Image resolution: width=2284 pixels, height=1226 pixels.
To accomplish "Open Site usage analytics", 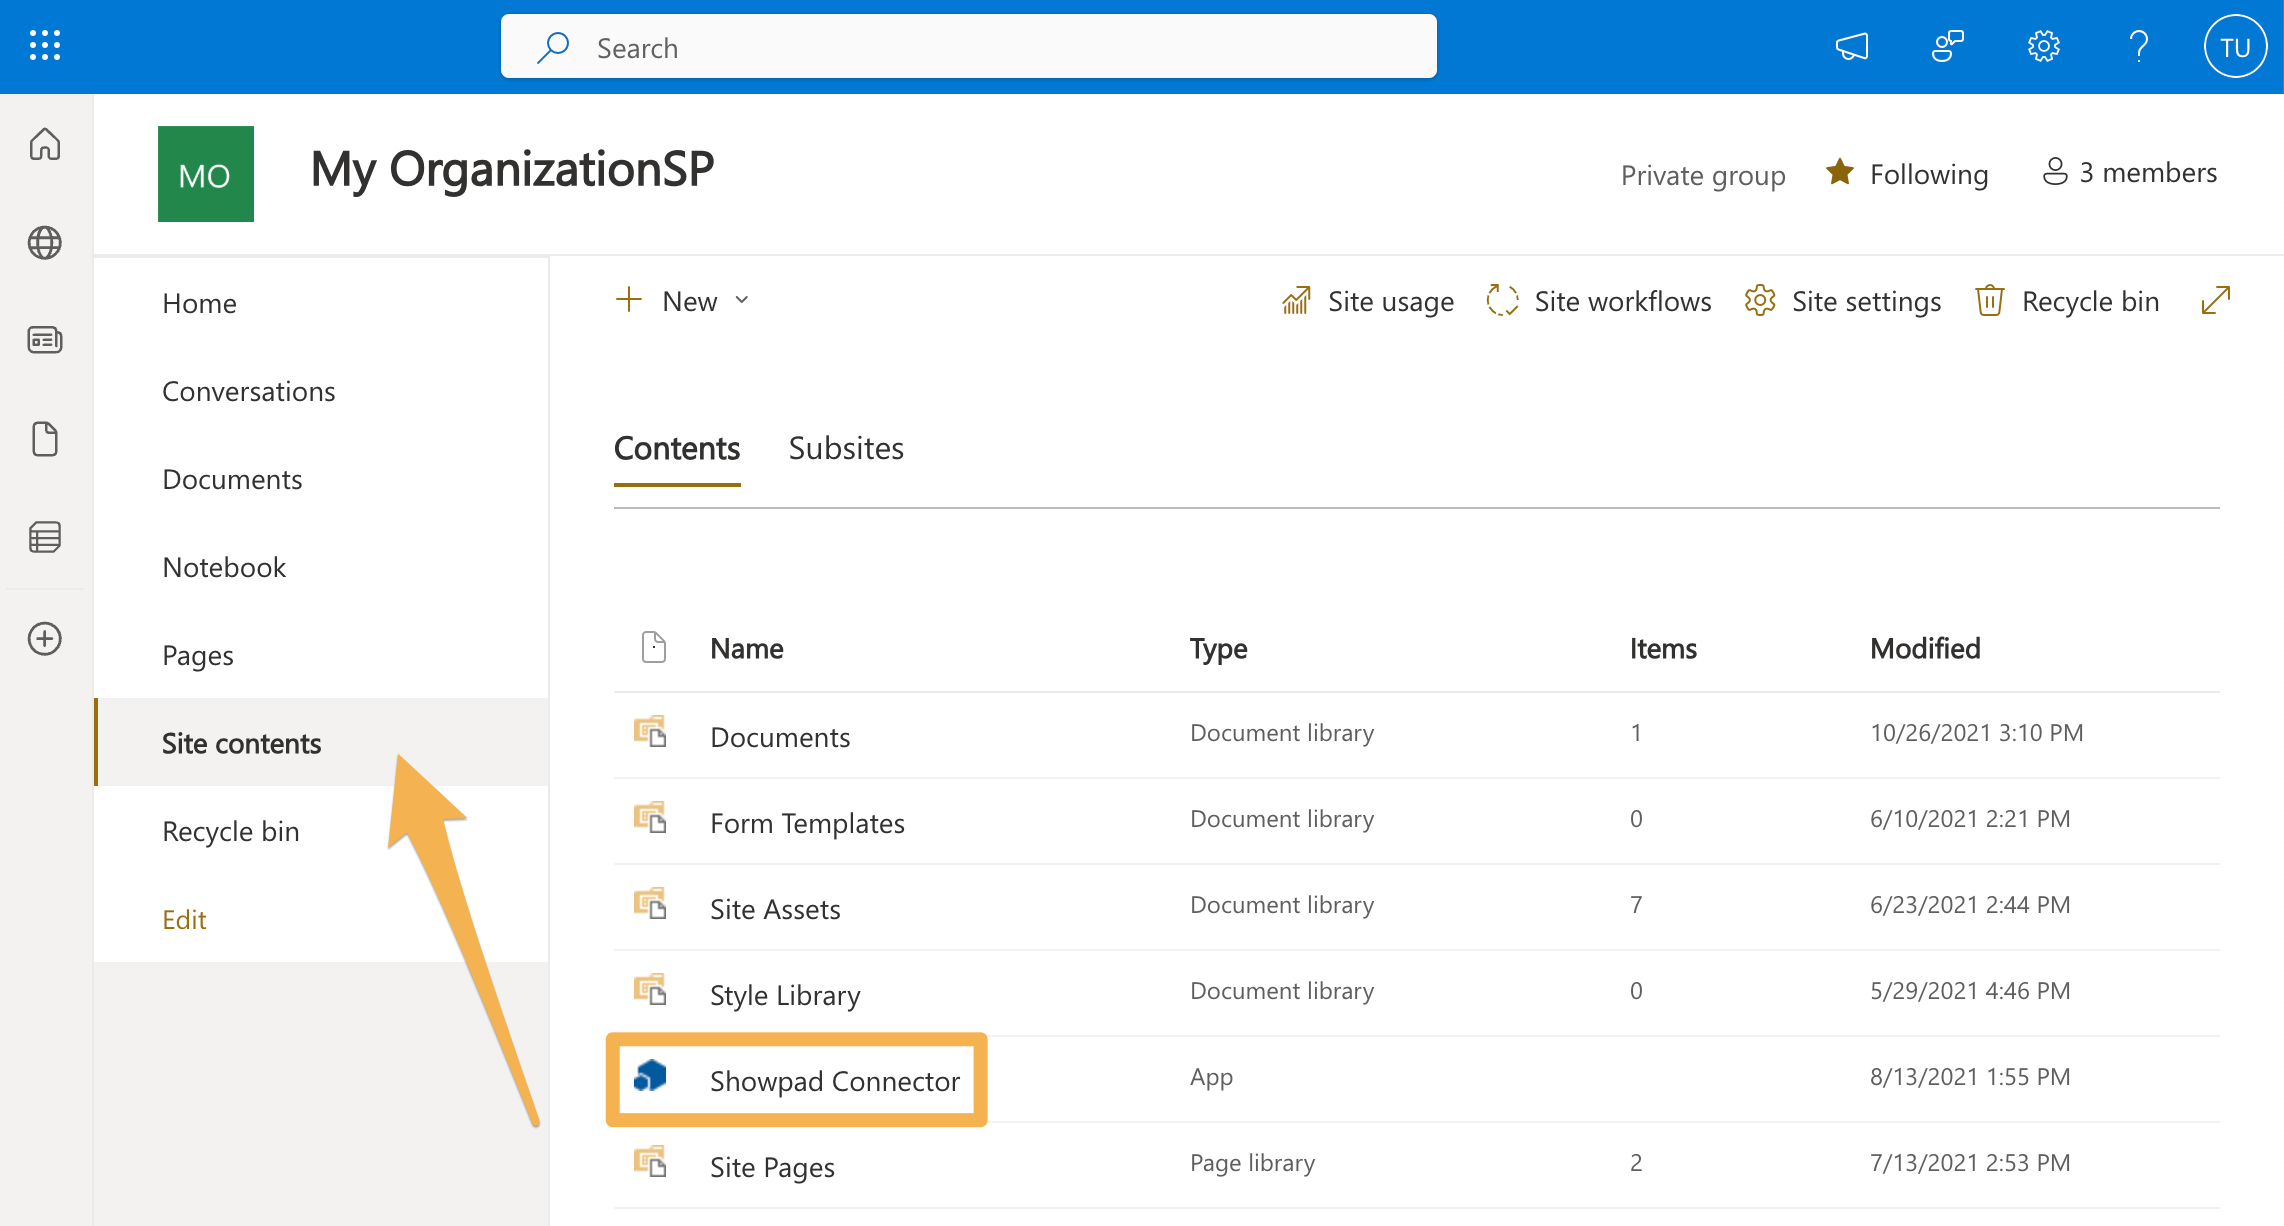I will 1368,301.
